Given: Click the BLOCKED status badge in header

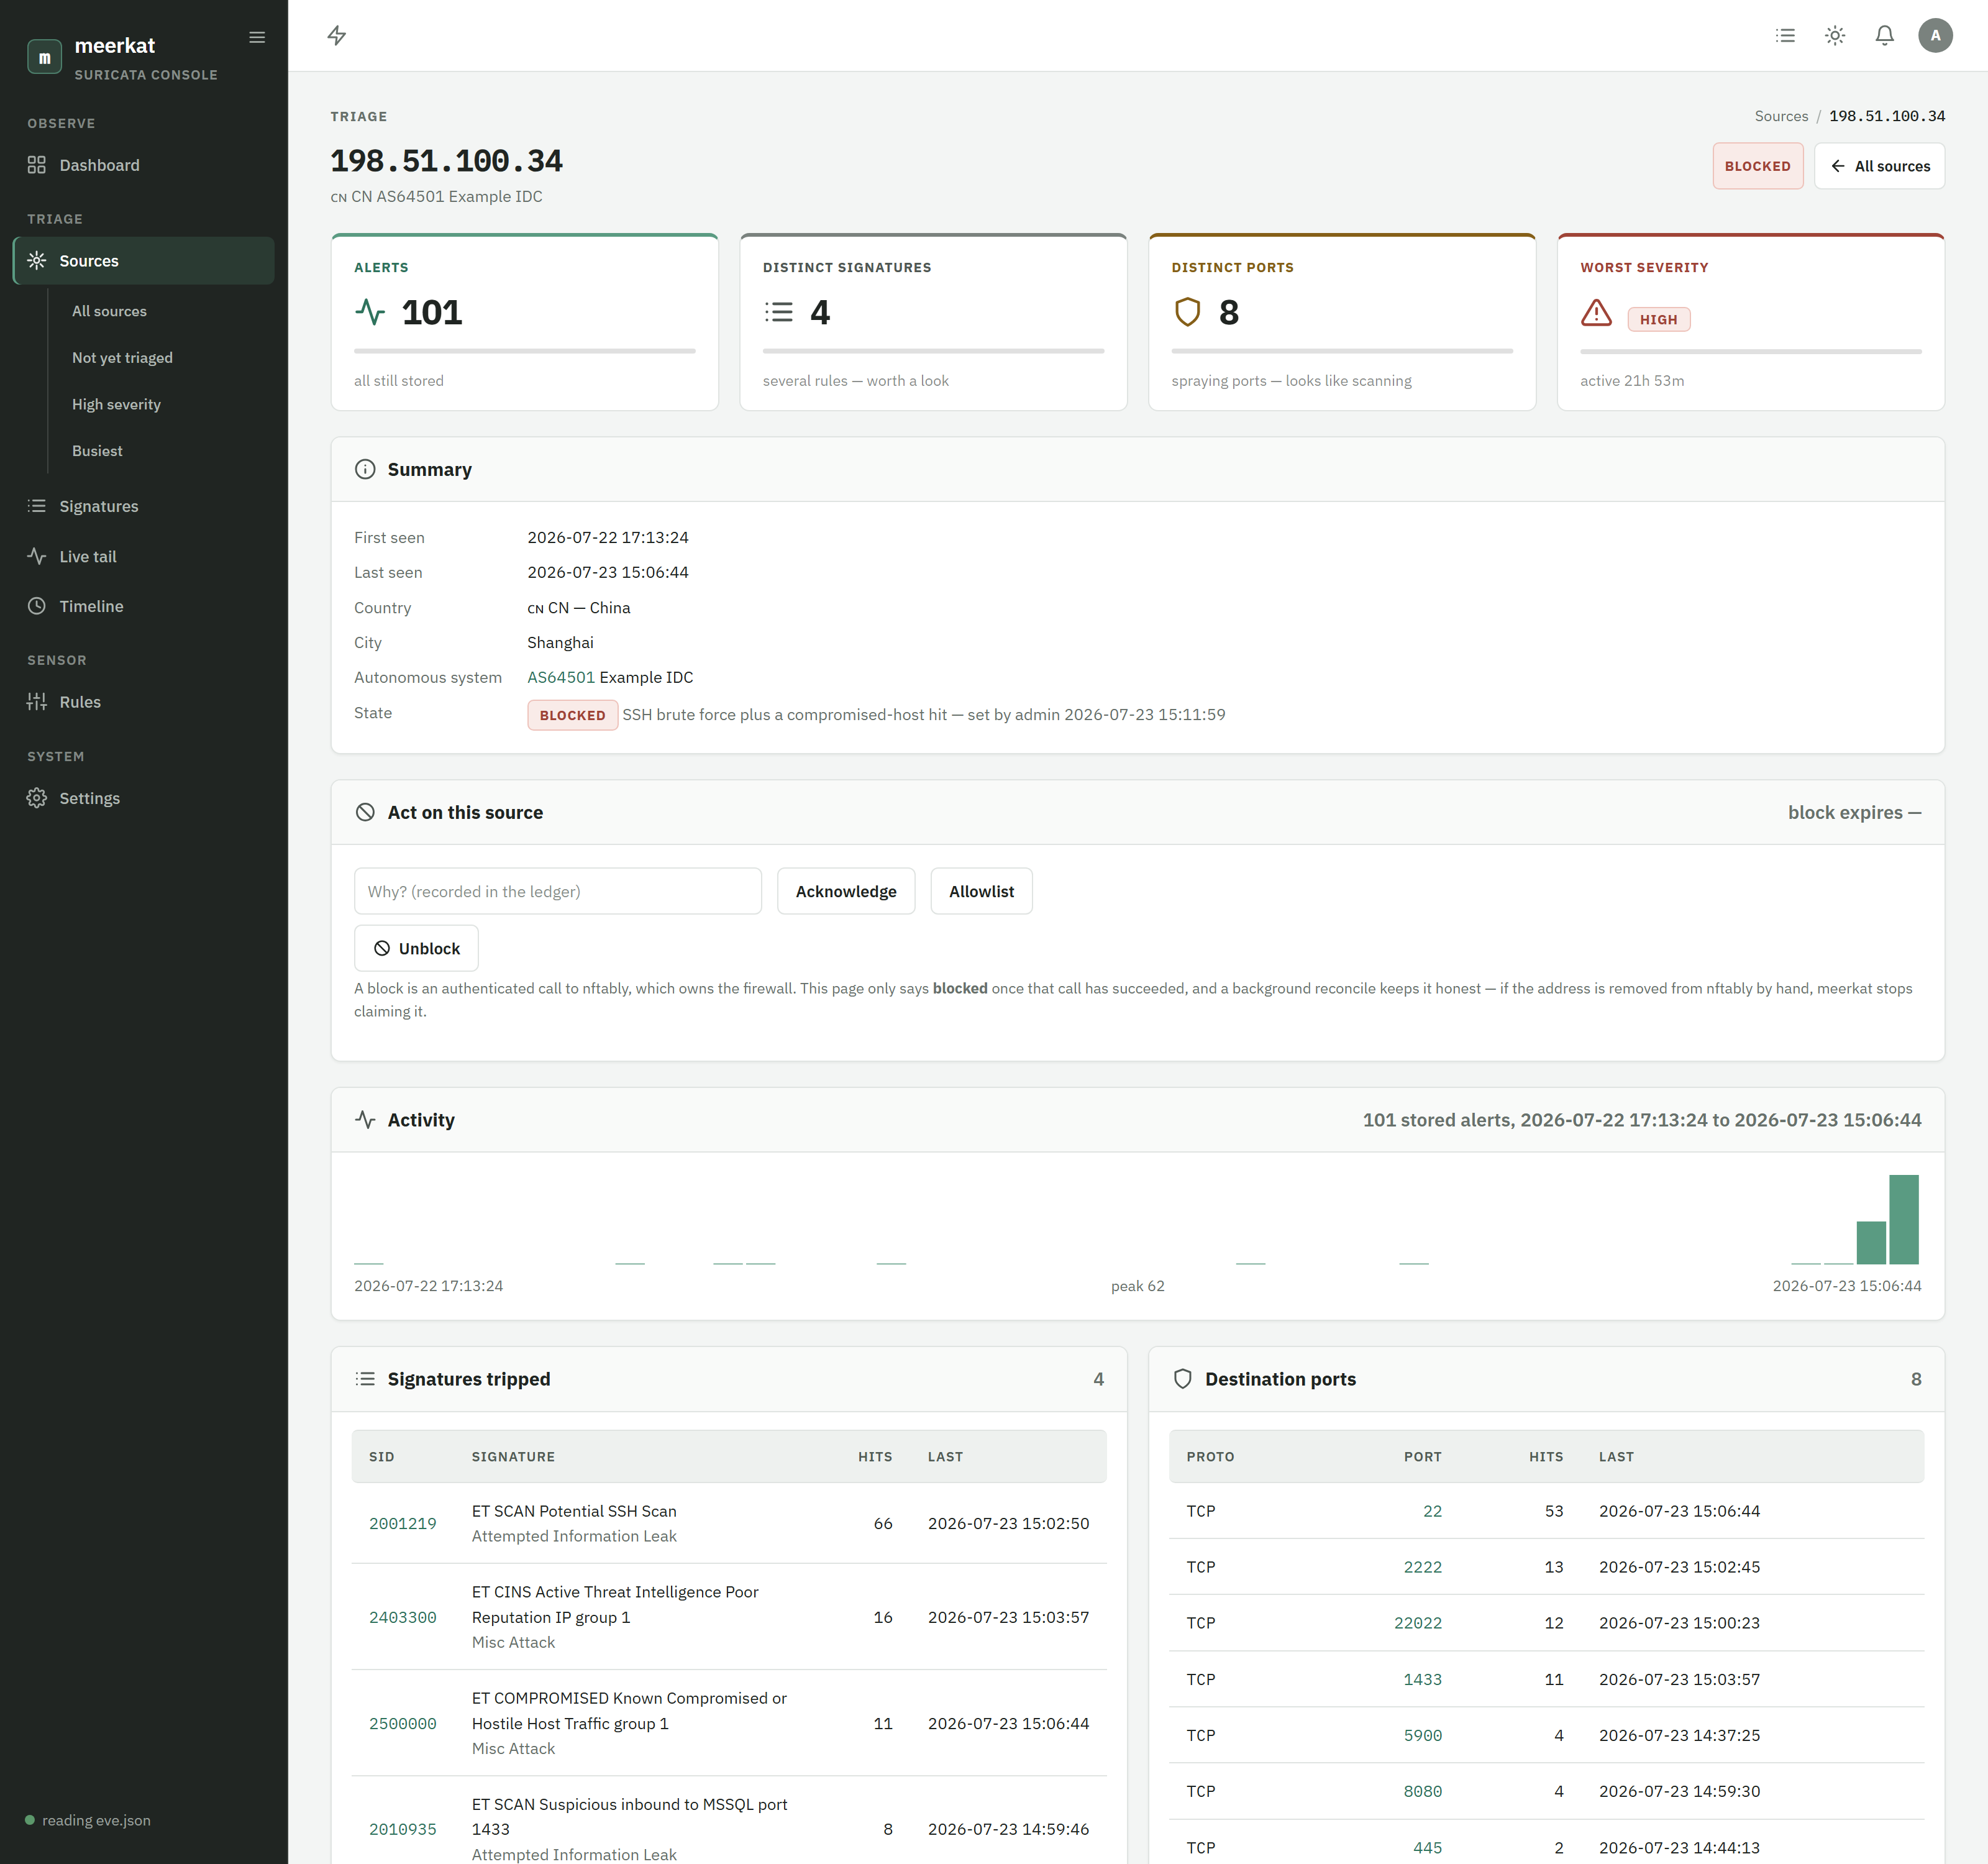Looking at the screenshot, I should coord(1757,166).
